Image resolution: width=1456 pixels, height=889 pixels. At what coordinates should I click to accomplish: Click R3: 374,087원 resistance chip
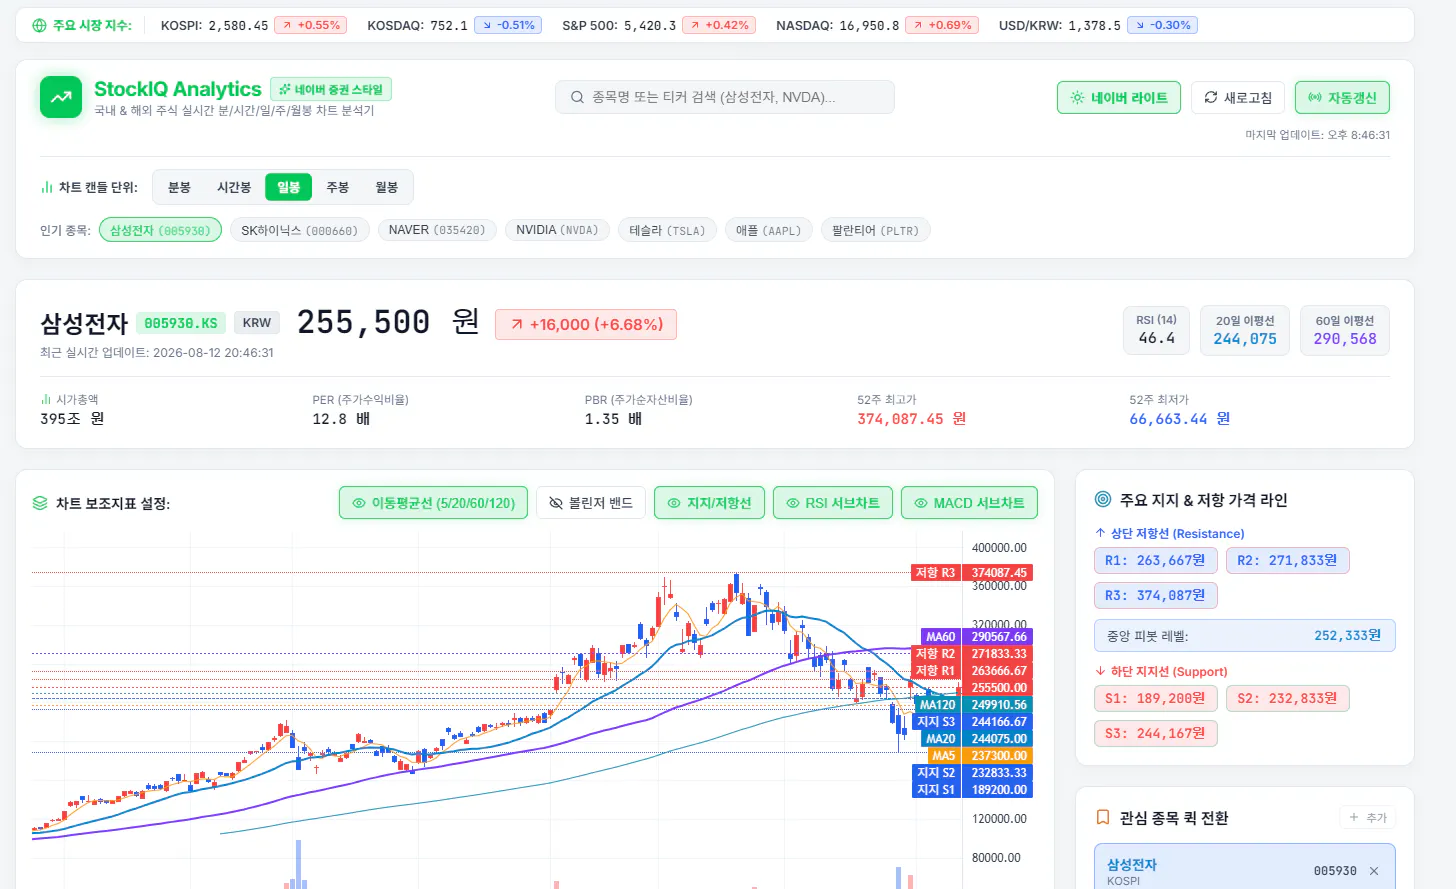coord(1155,595)
